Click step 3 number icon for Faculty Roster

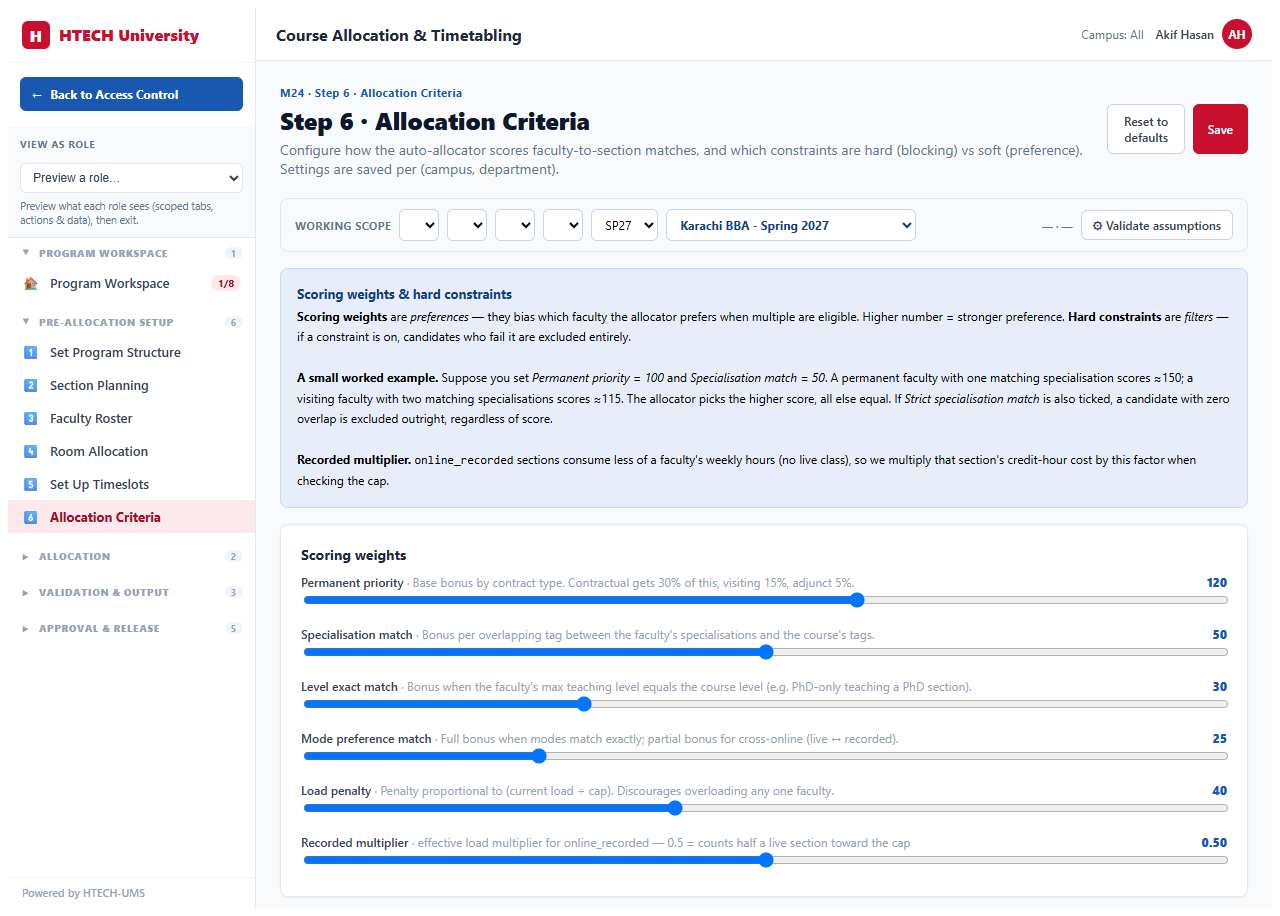click(x=30, y=418)
